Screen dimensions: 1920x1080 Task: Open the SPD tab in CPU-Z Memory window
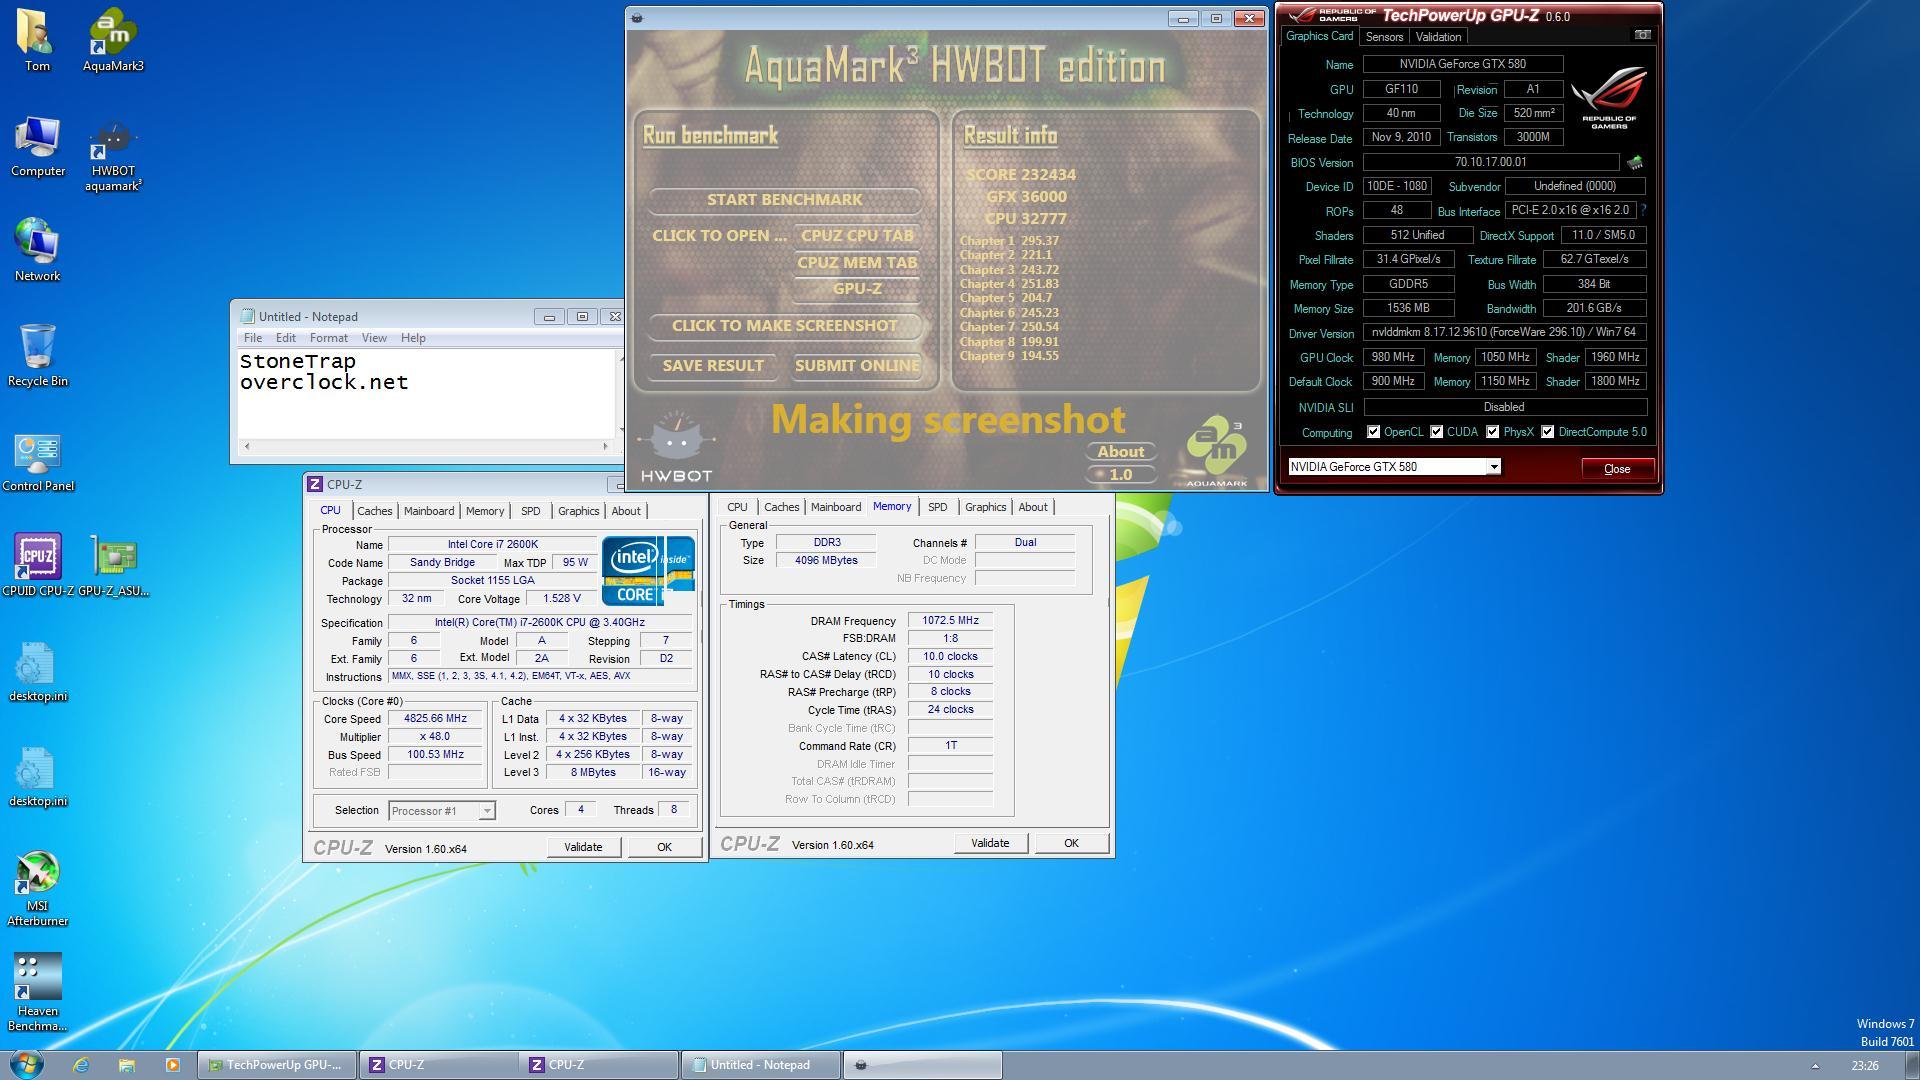point(937,507)
